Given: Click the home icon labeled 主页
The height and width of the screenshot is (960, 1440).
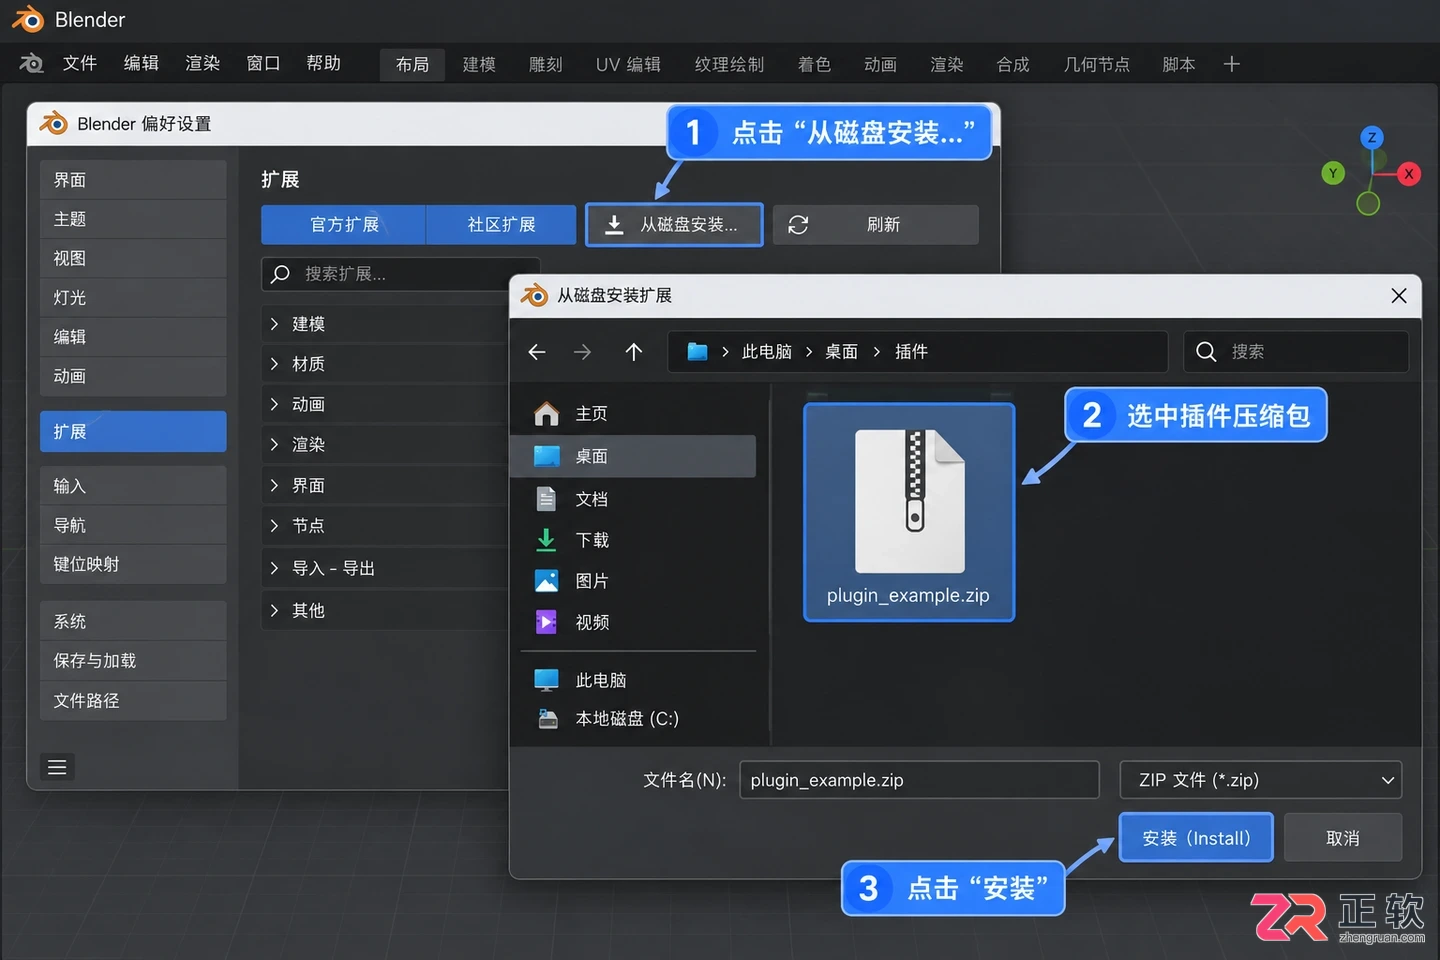Looking at the screenshot, I should click(546, 413).
